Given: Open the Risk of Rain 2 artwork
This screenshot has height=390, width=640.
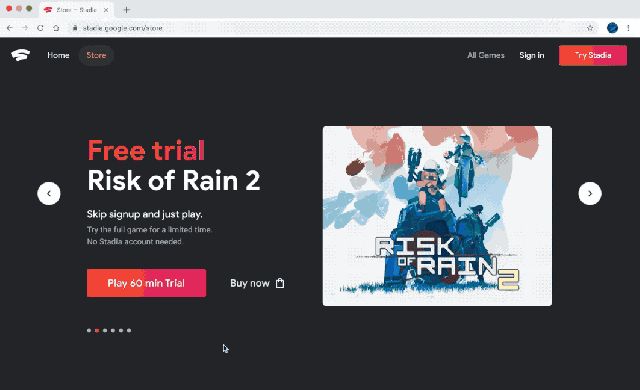Looking at the screenshot, I should coord(437,216).
